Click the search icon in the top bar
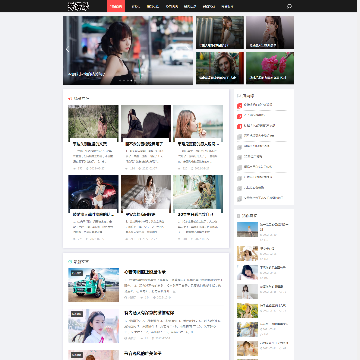Screen dimensions: 360x360 click(289, 6)
